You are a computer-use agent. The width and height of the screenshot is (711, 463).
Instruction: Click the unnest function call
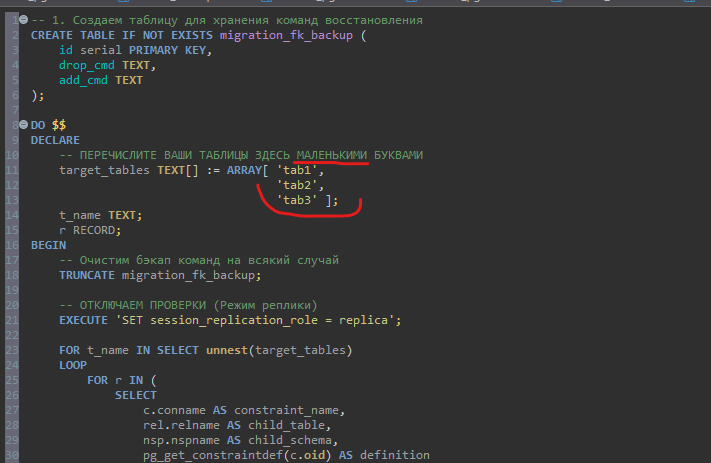(224, 350)
